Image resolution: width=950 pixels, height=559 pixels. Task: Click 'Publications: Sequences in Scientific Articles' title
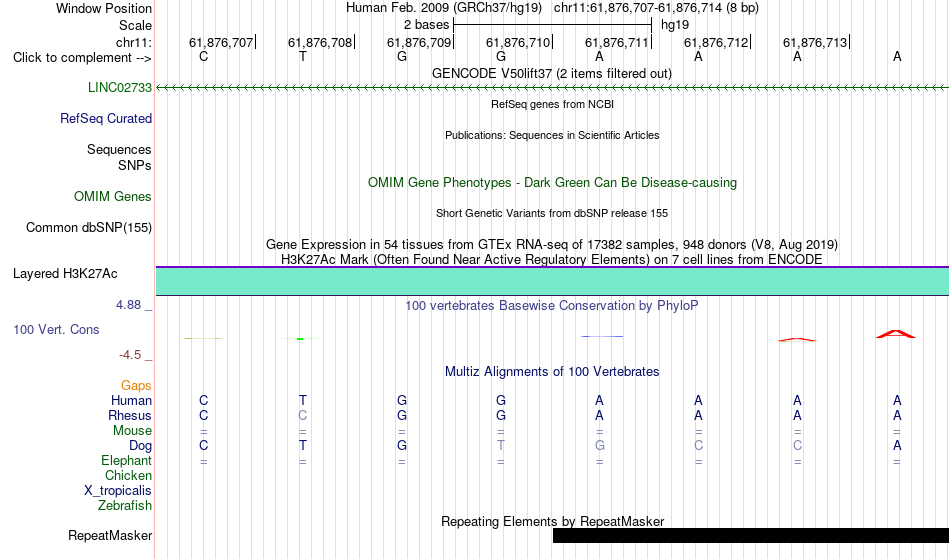[x=552, y=135]
